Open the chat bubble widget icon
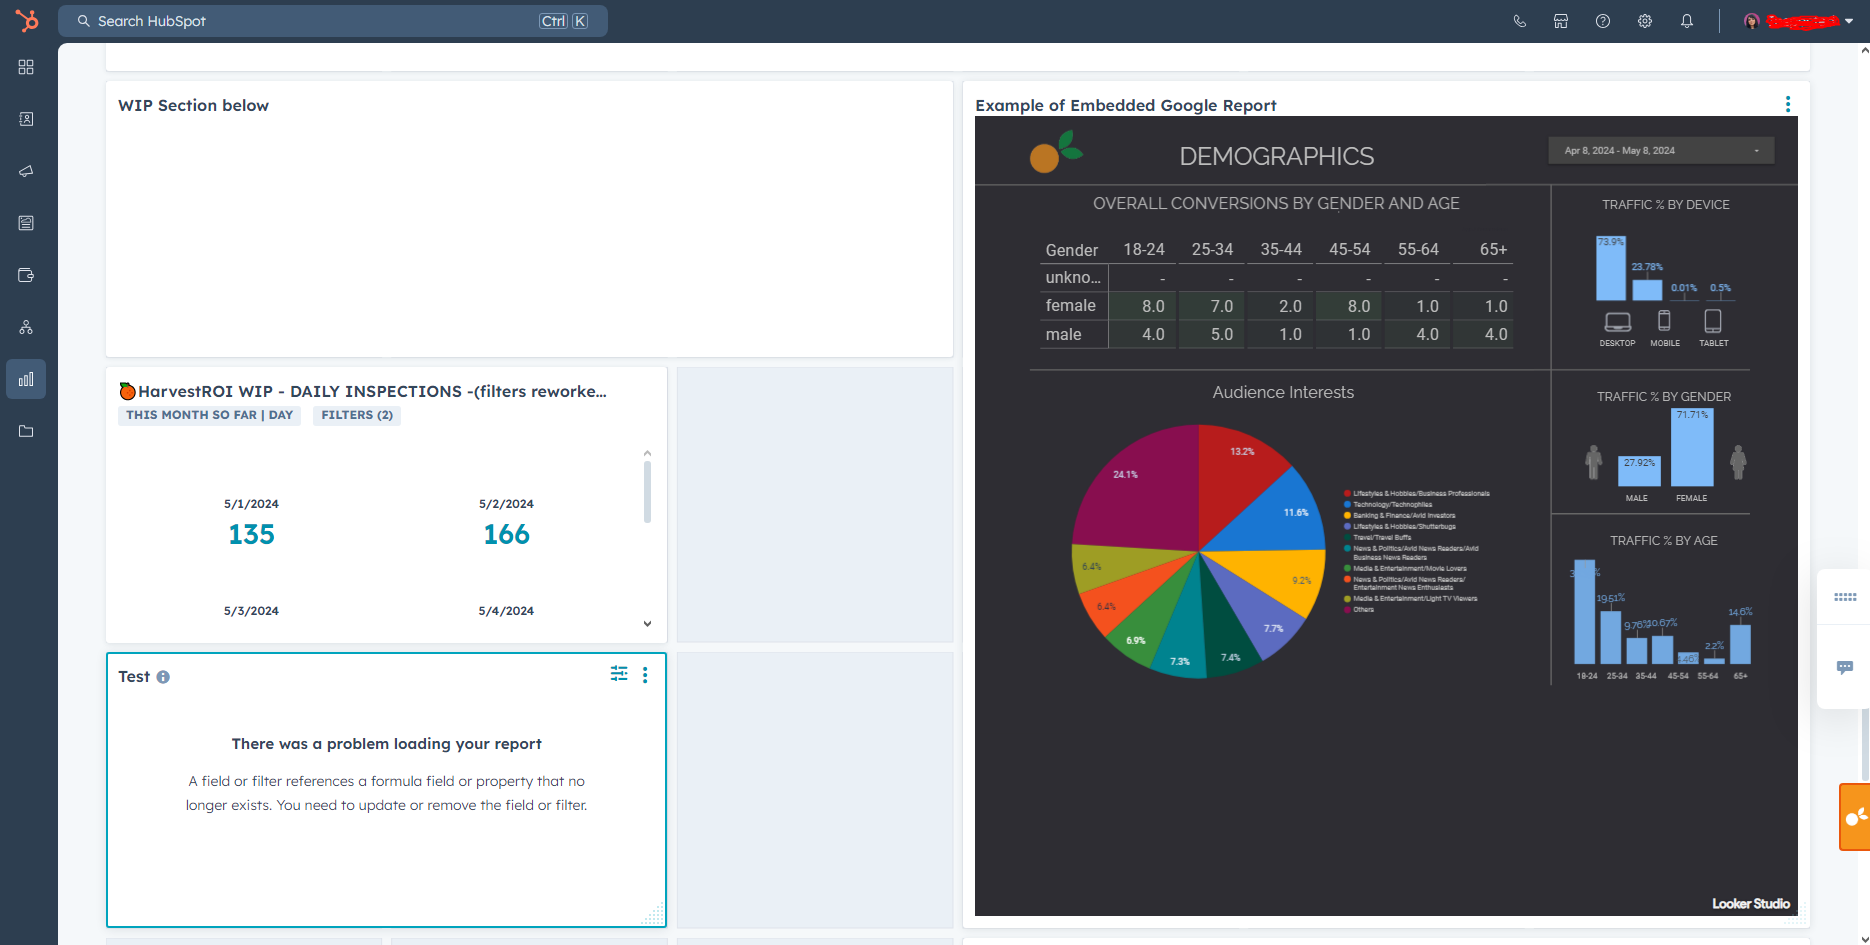The image size is (1870, 945). click(1845, 667)
